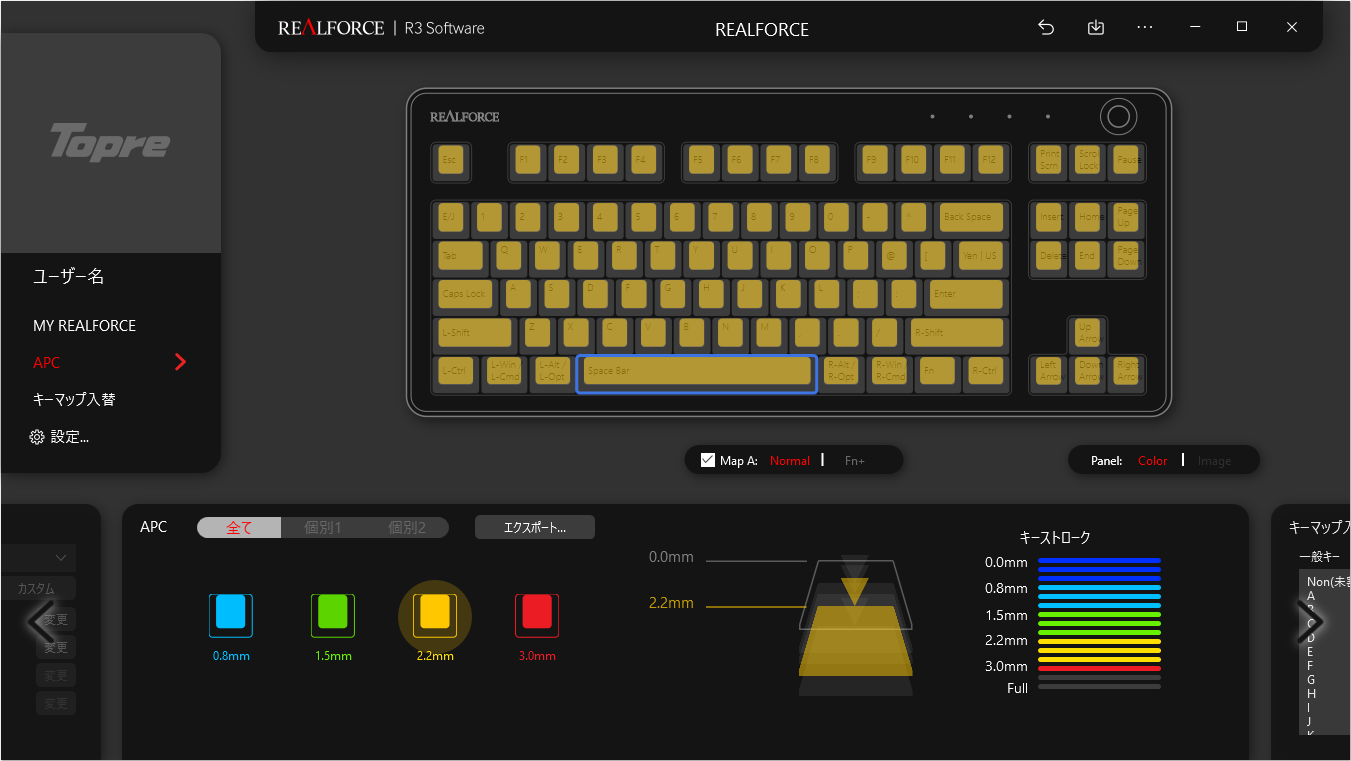Click the save-to-keyboard download icon
Screen dimensions: 1351x761
(1096, 28)
